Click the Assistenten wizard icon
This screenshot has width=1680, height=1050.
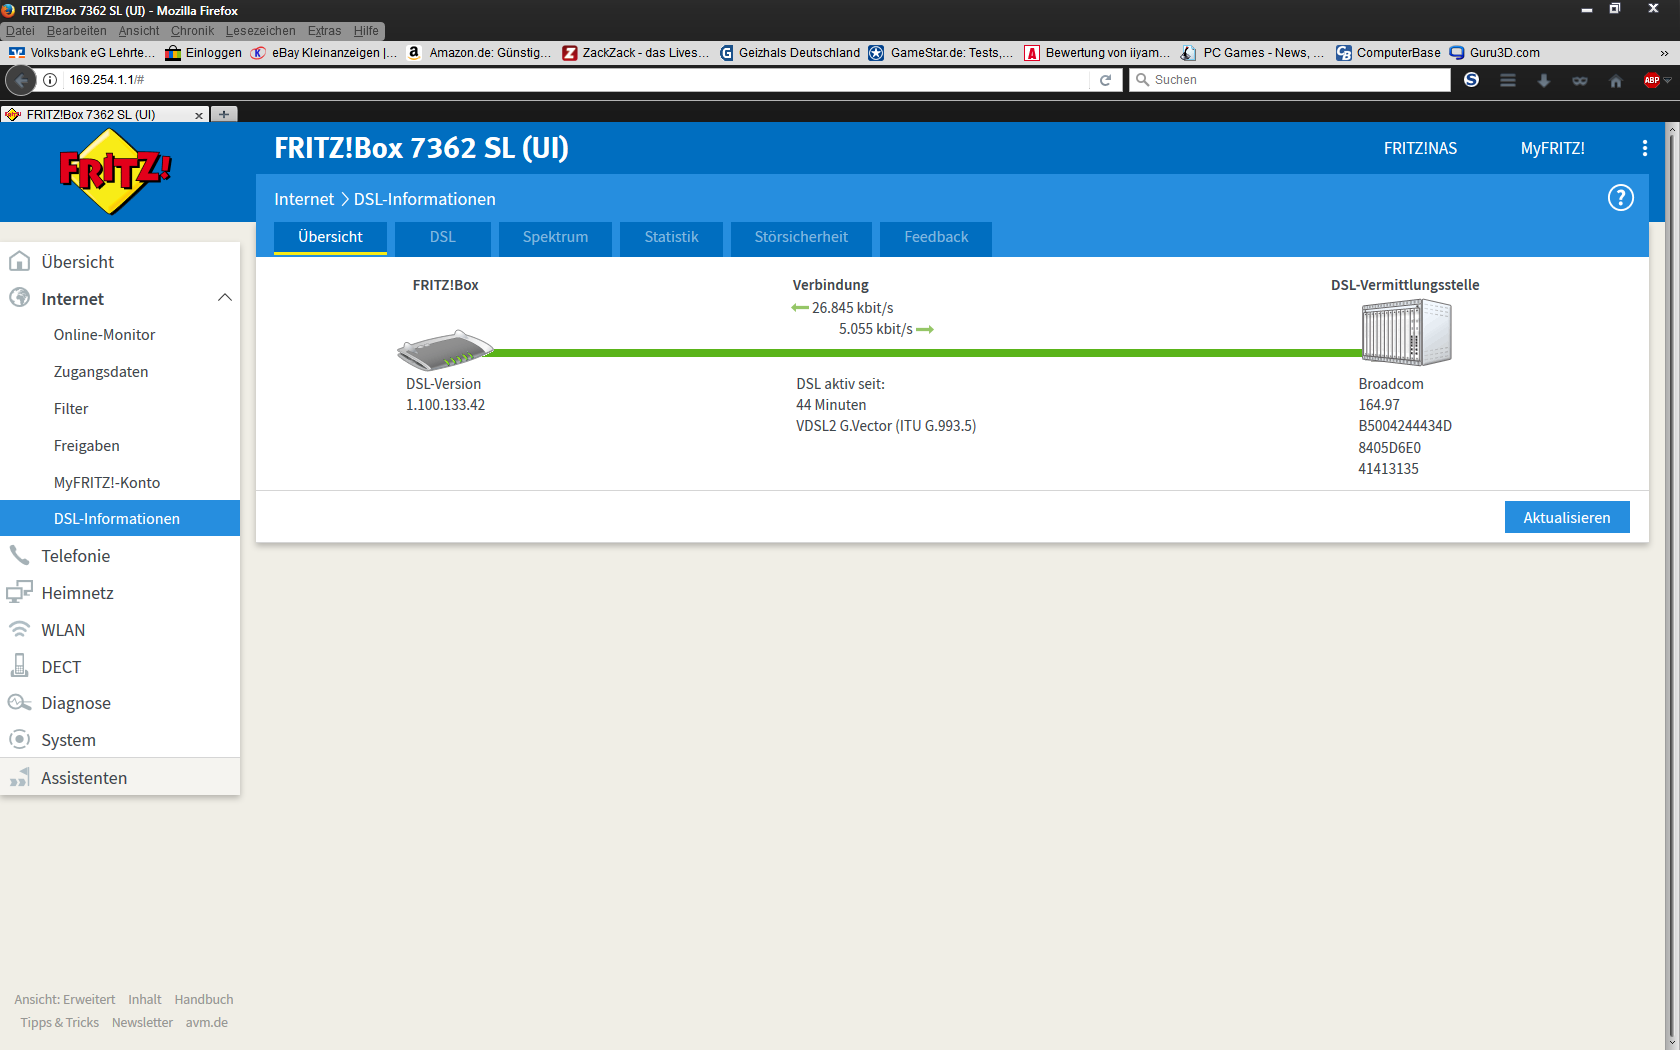(x=19, y=777)
